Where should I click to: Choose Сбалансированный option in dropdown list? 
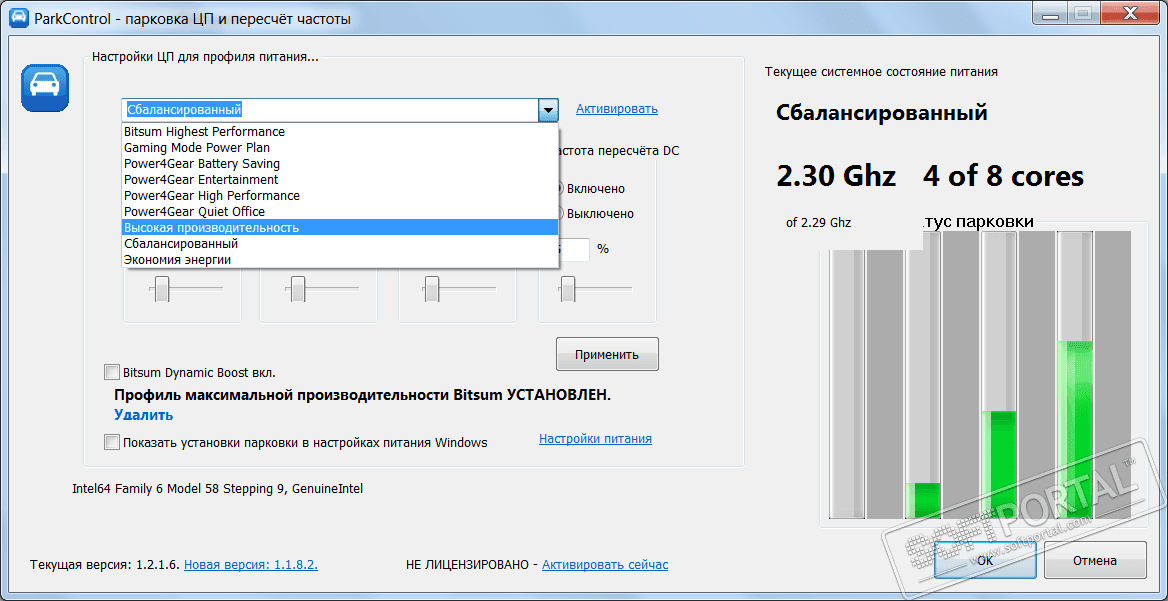click(340, 244)
